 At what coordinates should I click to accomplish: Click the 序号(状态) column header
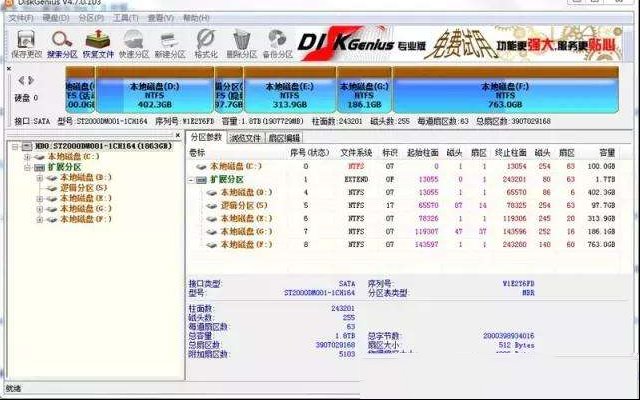click(x=309, y=153)
